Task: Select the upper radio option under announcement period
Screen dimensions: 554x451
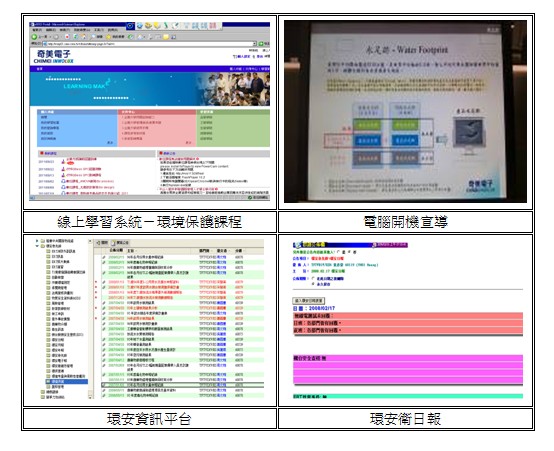Action: pyautogui.click(x=313, y=278)
